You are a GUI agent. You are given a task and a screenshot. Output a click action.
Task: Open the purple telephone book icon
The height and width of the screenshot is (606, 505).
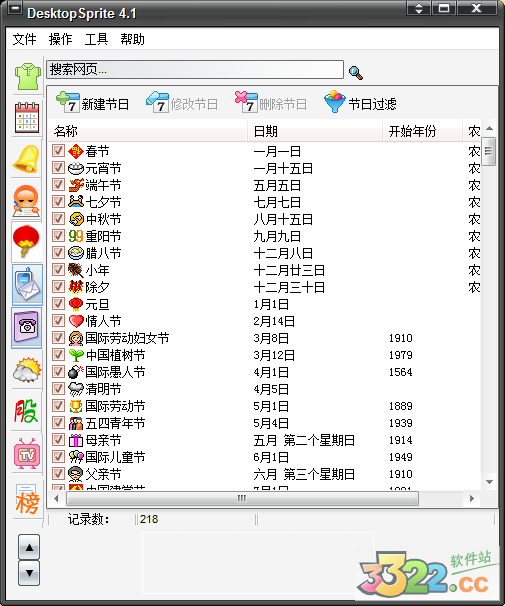click(27, 327)
